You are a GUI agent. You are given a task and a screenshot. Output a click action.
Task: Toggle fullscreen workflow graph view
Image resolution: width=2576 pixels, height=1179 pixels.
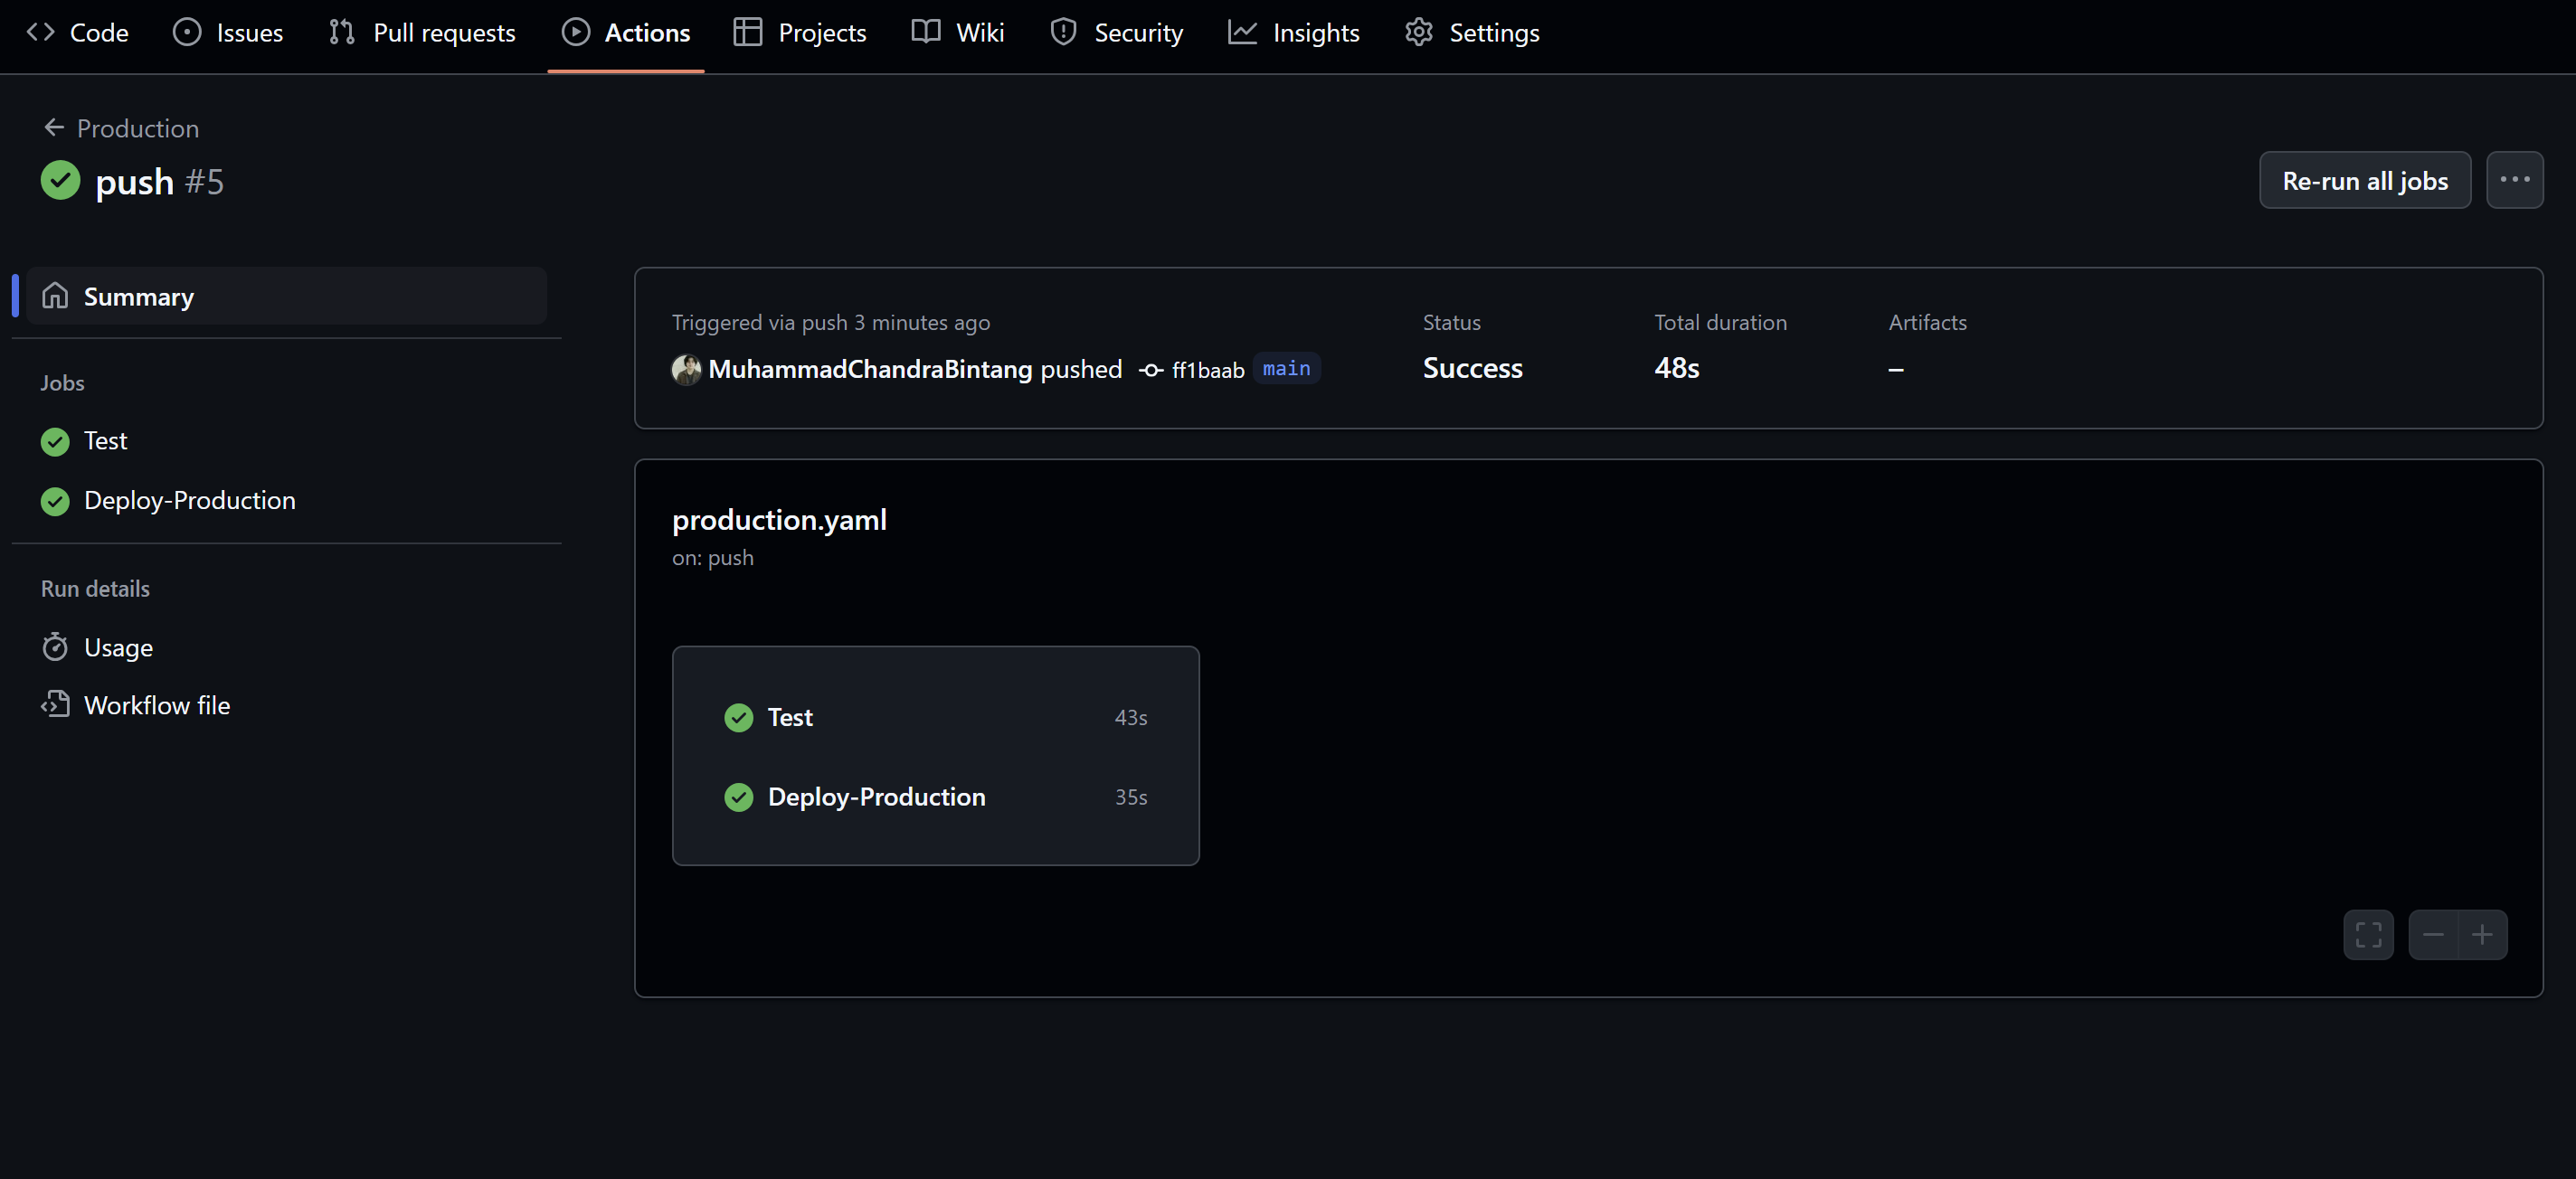2369,935
